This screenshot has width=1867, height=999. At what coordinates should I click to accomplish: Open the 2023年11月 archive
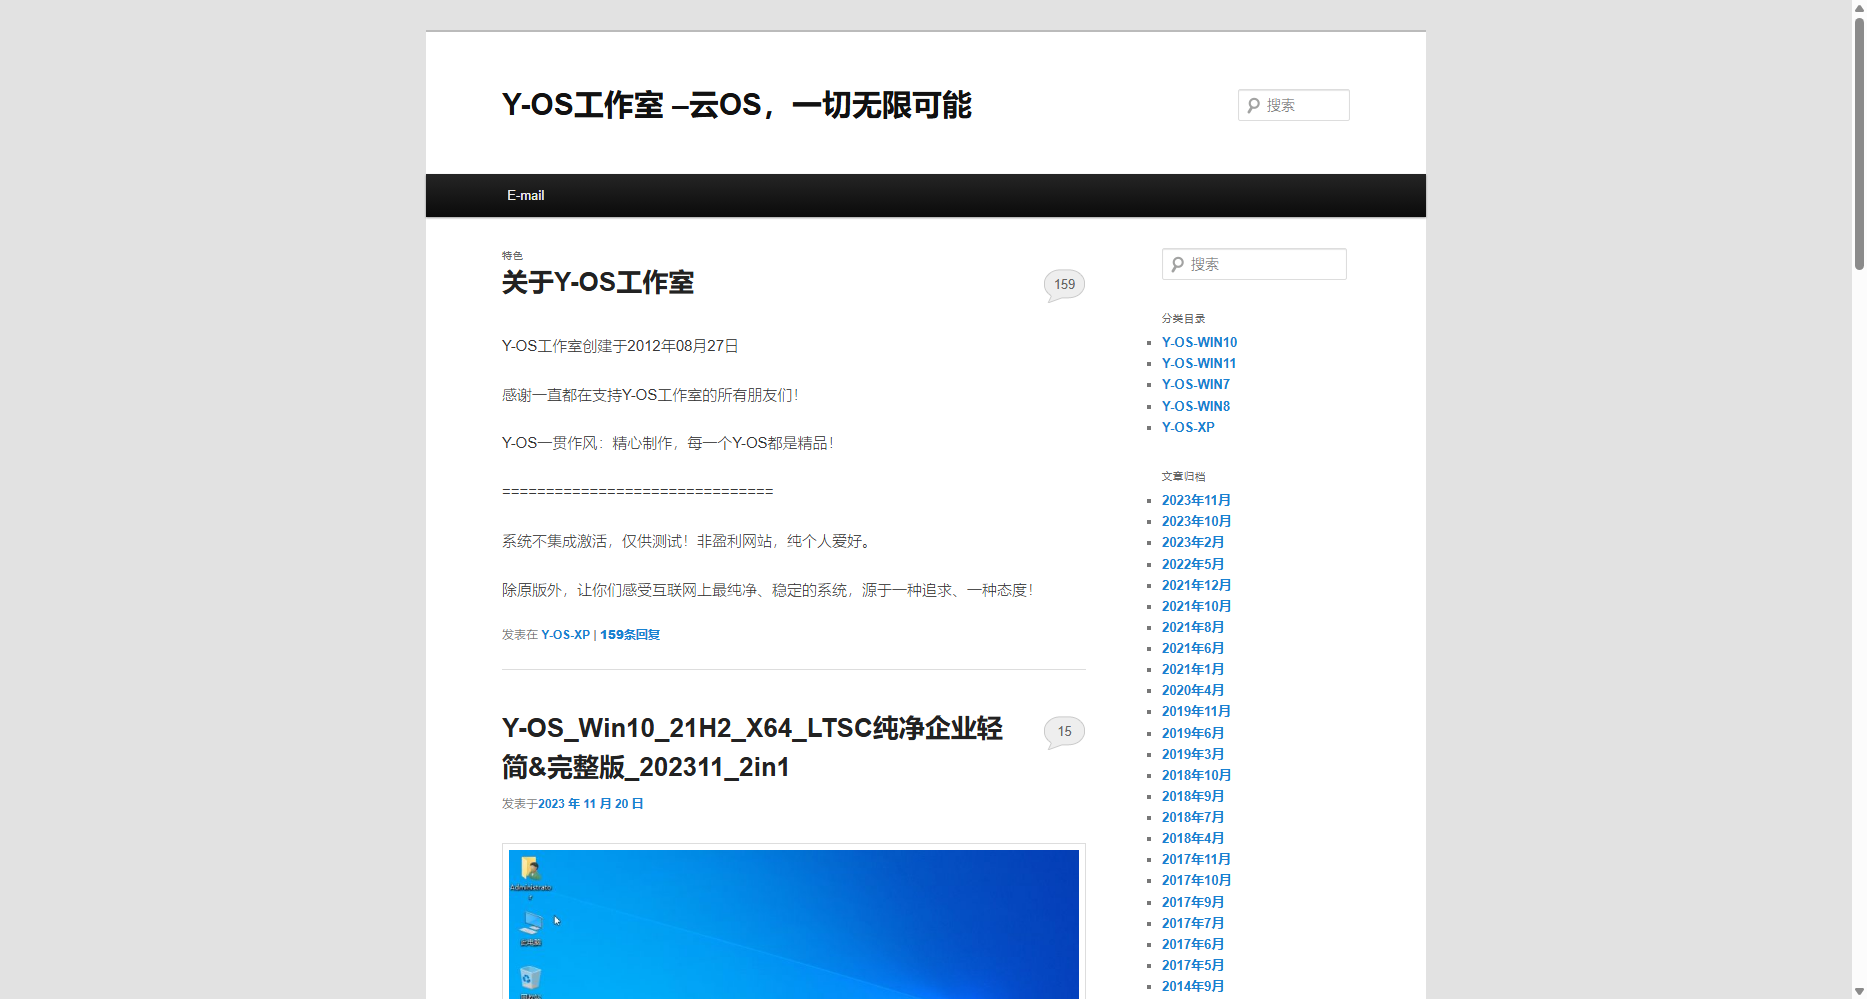pos(1196,500)
